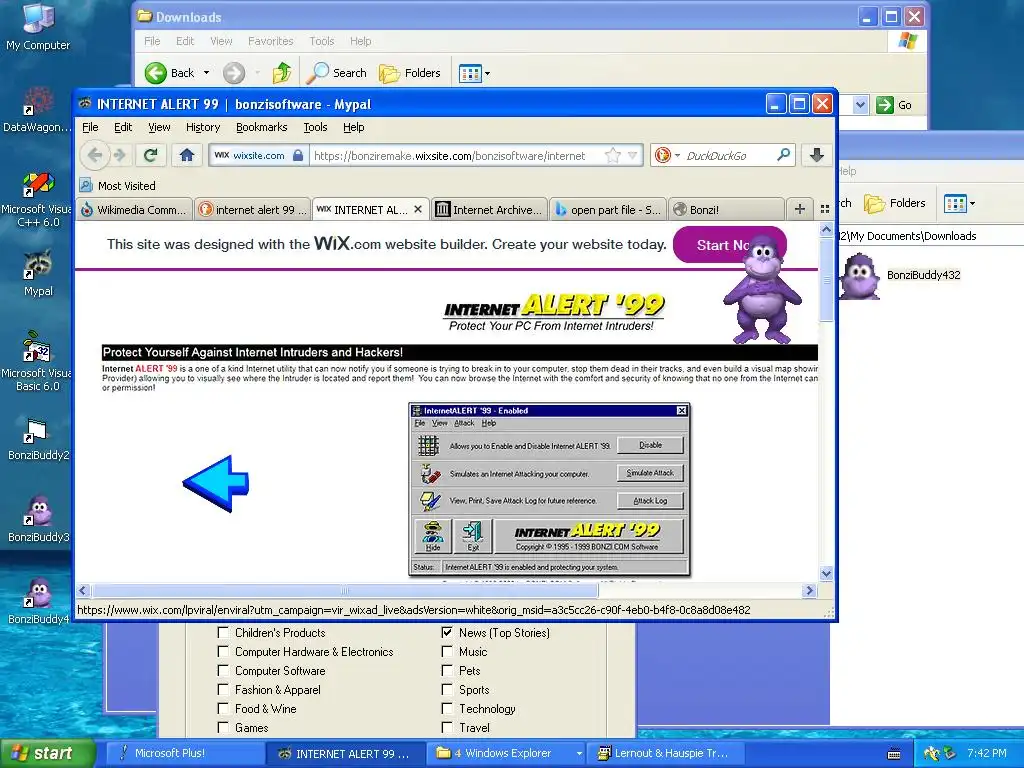1024x768 pixels.
Task: Click the search magnifier in DuckDuckGo box
Action: click(x=783, y=155)
